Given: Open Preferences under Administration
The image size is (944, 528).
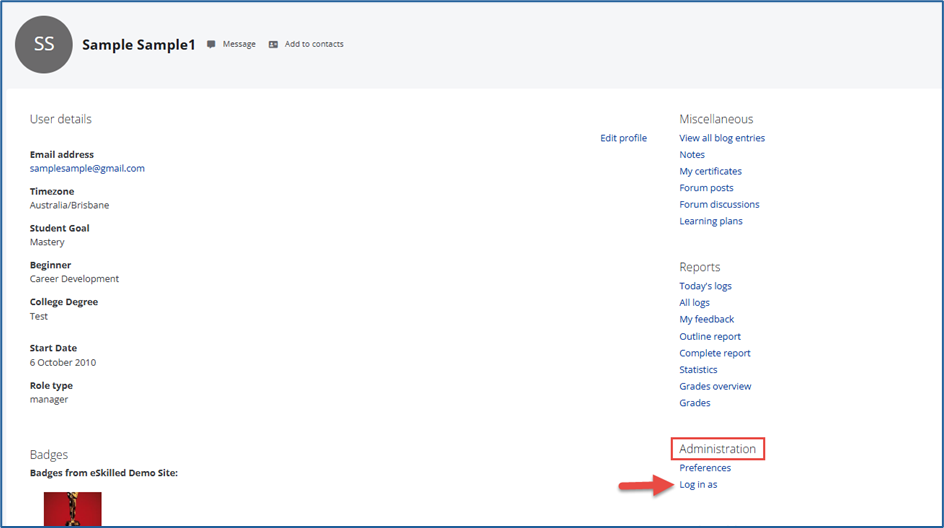Looking at the screenshot, I should [705, 468].
